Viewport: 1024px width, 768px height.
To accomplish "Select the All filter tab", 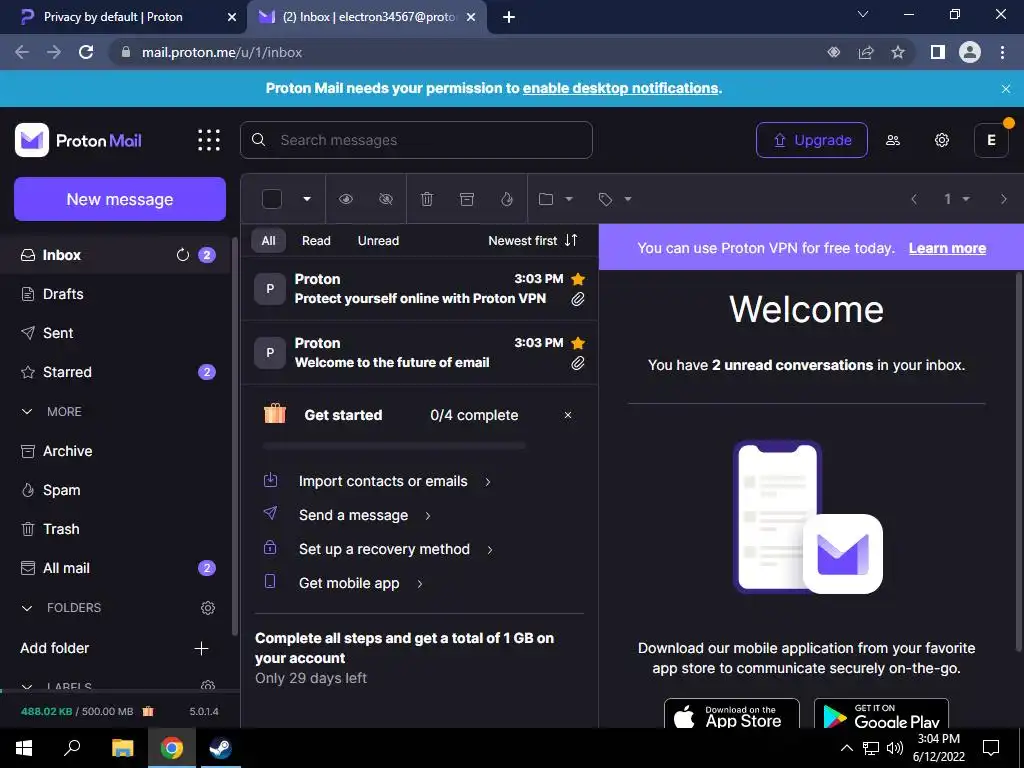I will click(x=268, y=240).
